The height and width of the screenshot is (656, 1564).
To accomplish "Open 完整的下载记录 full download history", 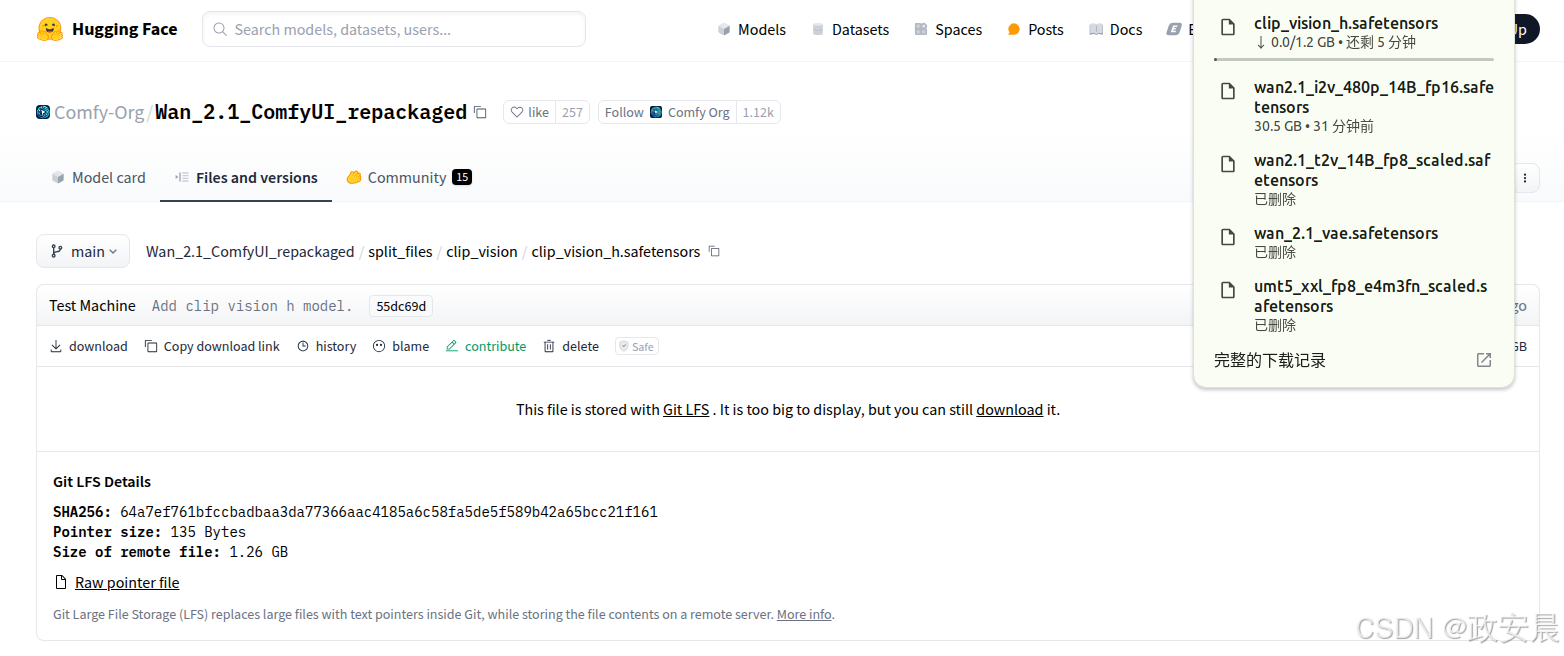I will click(x=1353, y=360).
